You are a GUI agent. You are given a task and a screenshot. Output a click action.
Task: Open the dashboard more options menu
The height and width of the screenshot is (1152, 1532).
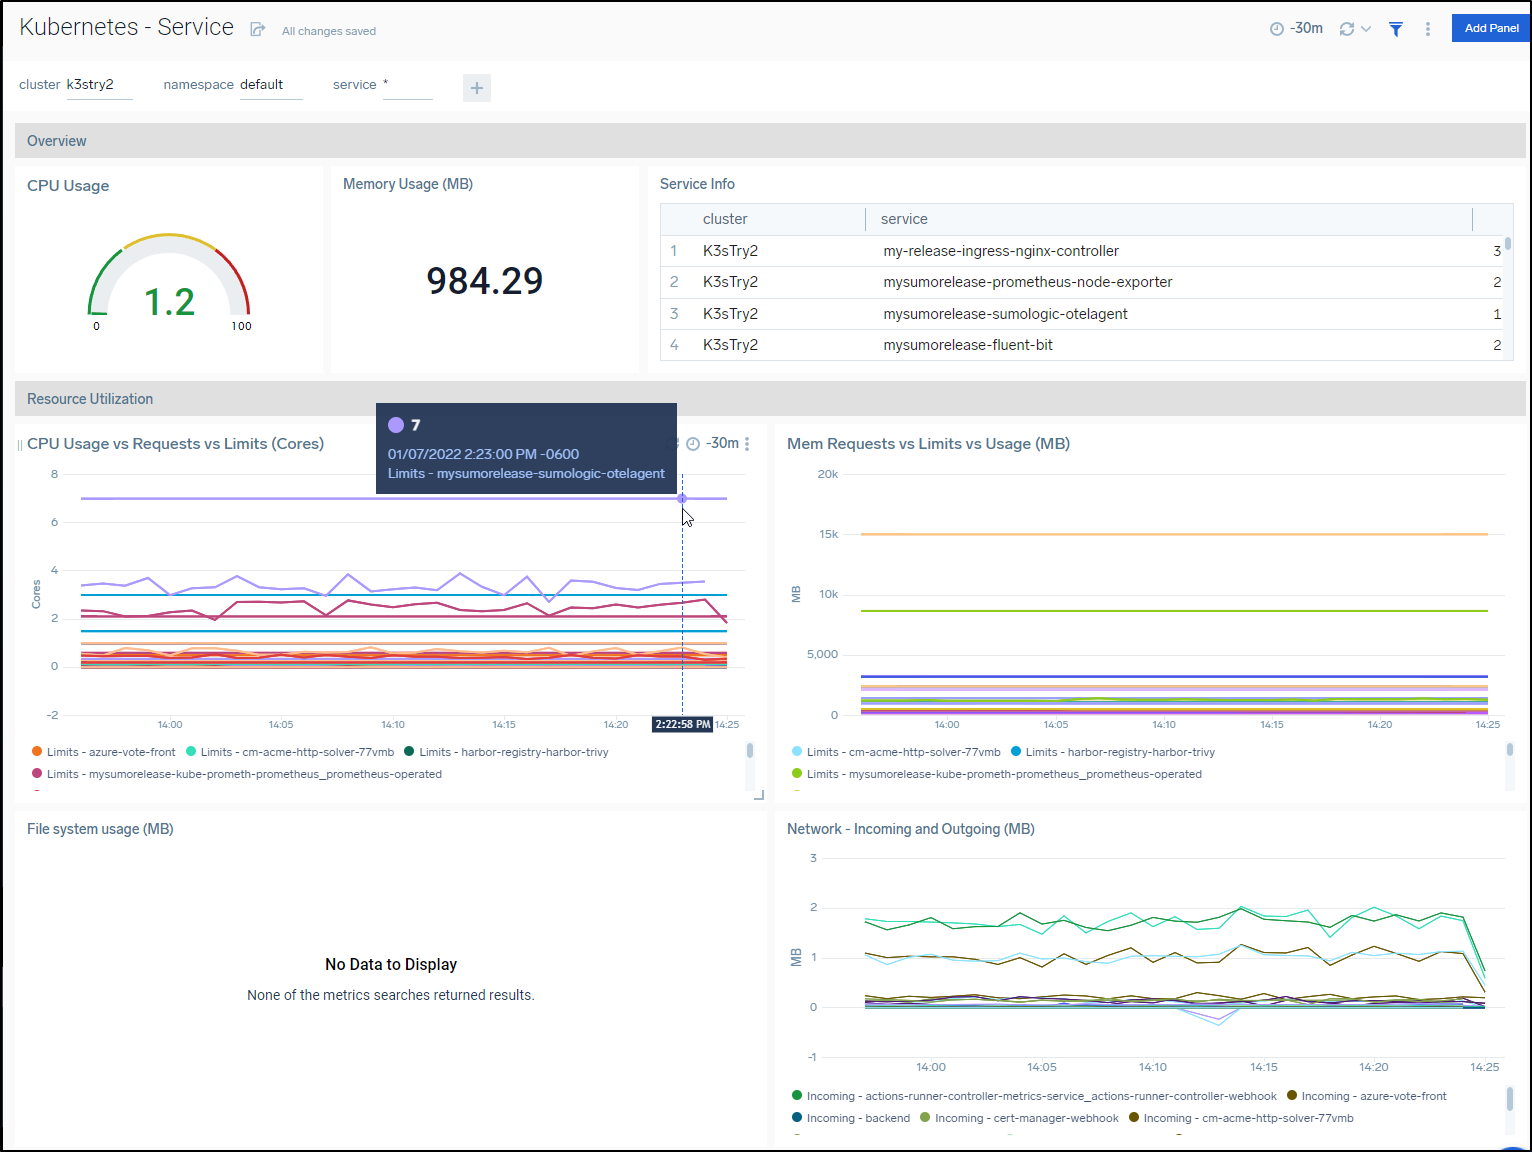[x=1428, y=29]
